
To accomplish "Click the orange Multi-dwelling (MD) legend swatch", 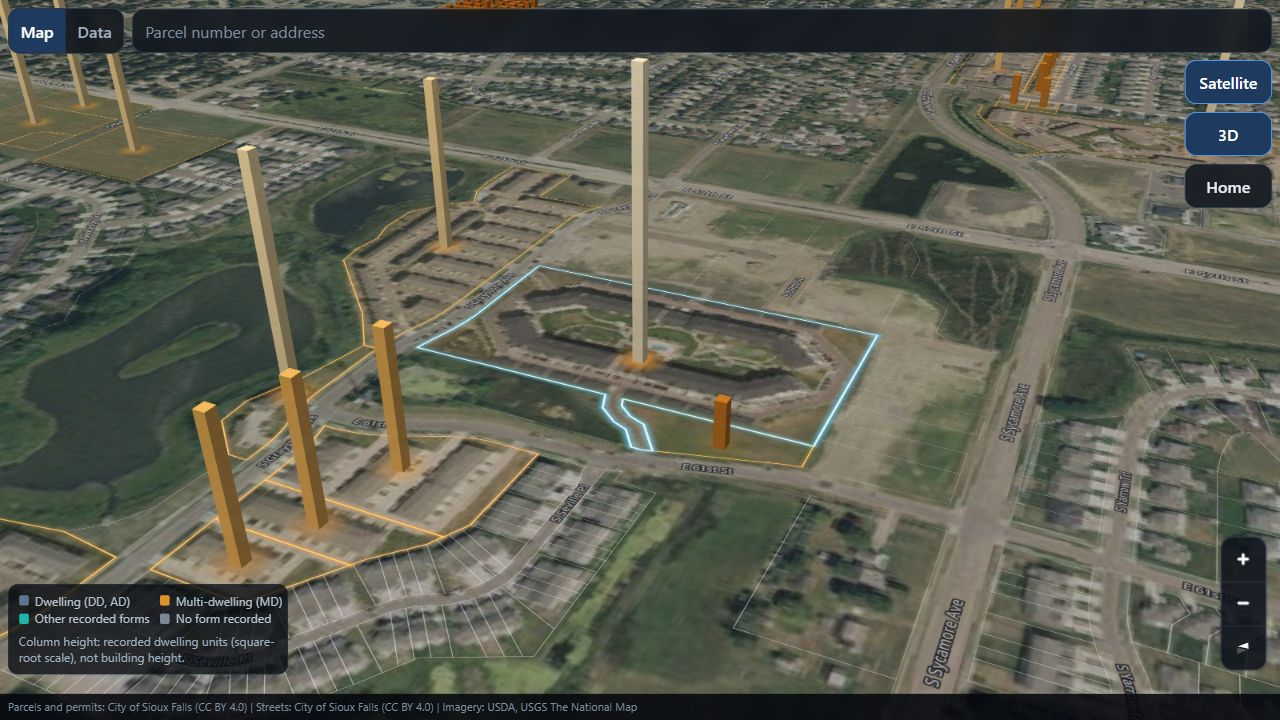I will point(165,601).
